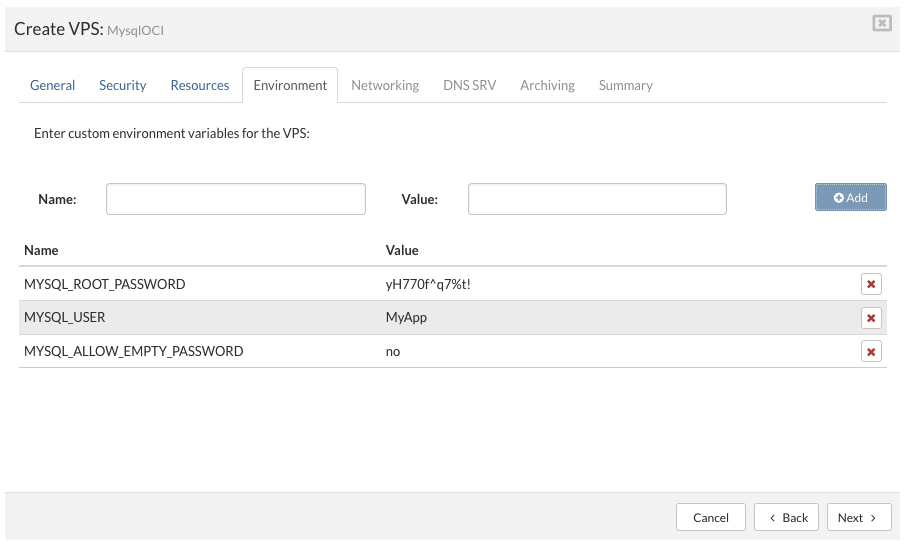Open the Security tab
Viewport: 906px width, 546px height.
pos(123,85)
